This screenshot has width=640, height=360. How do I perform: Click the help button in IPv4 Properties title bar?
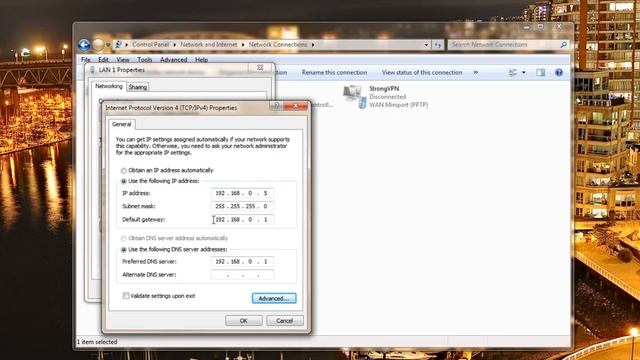coord(276,106)
